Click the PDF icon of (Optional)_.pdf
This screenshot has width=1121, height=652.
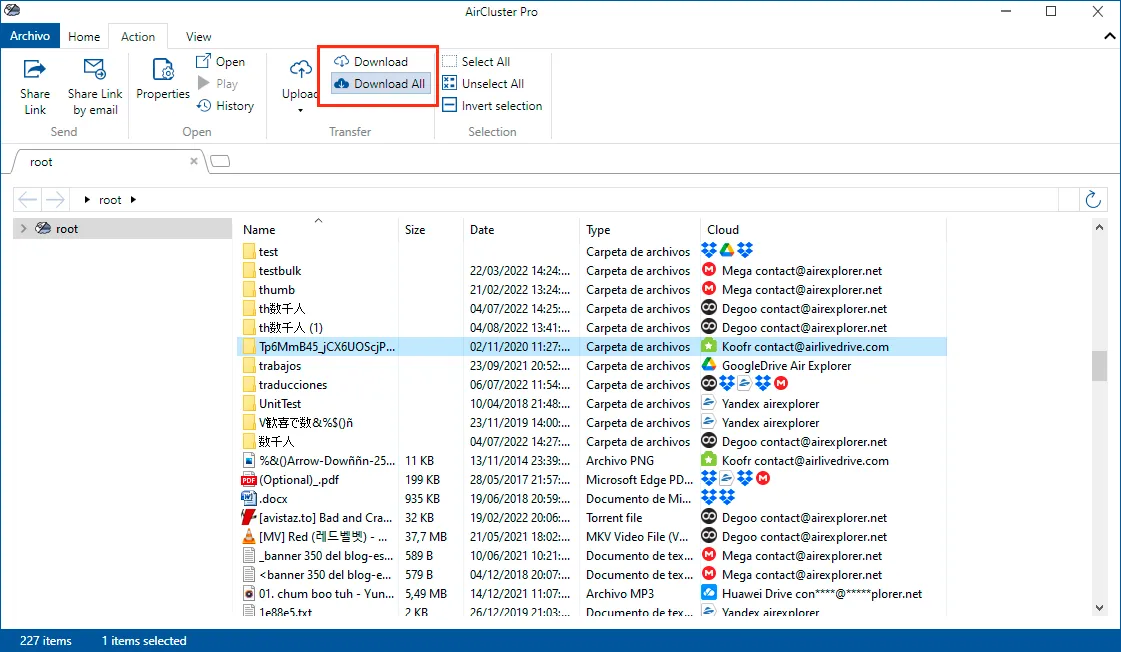point(249,480)
